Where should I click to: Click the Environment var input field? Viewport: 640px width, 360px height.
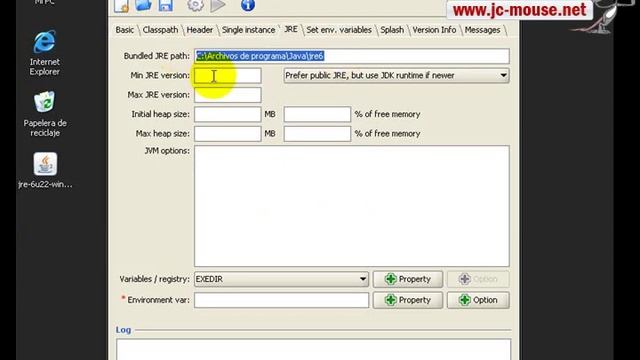(x=281, y=300)
